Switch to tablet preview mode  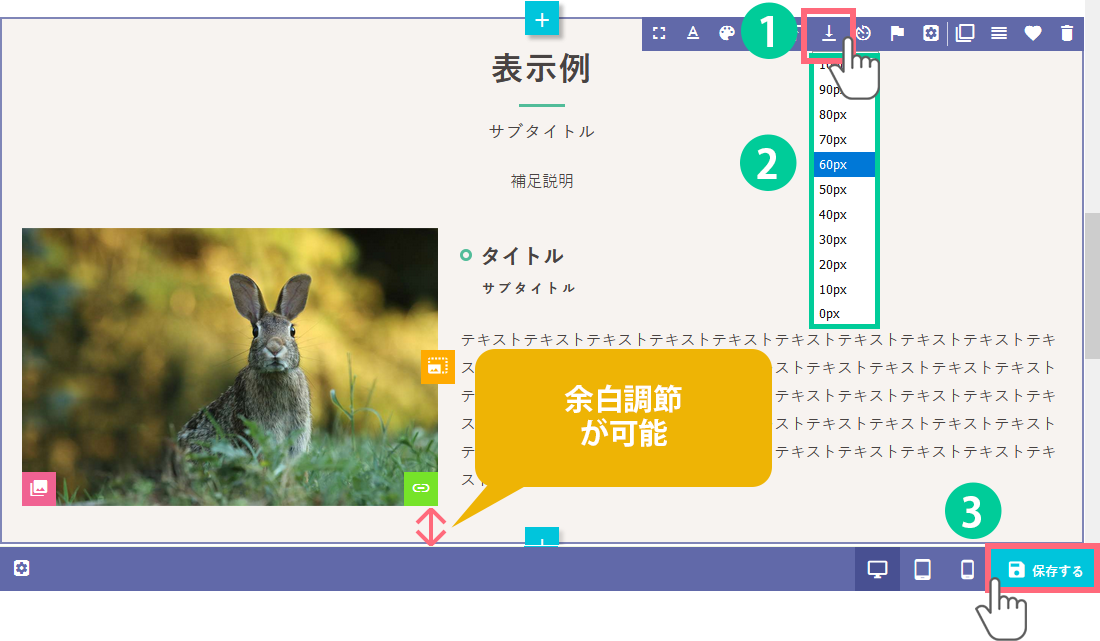tap(923, 570)
